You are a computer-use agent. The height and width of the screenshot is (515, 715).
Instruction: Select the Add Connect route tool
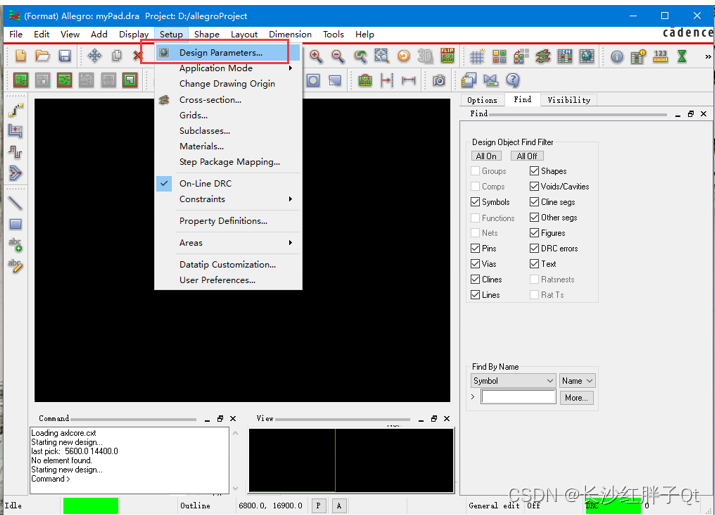pos(16,110)
